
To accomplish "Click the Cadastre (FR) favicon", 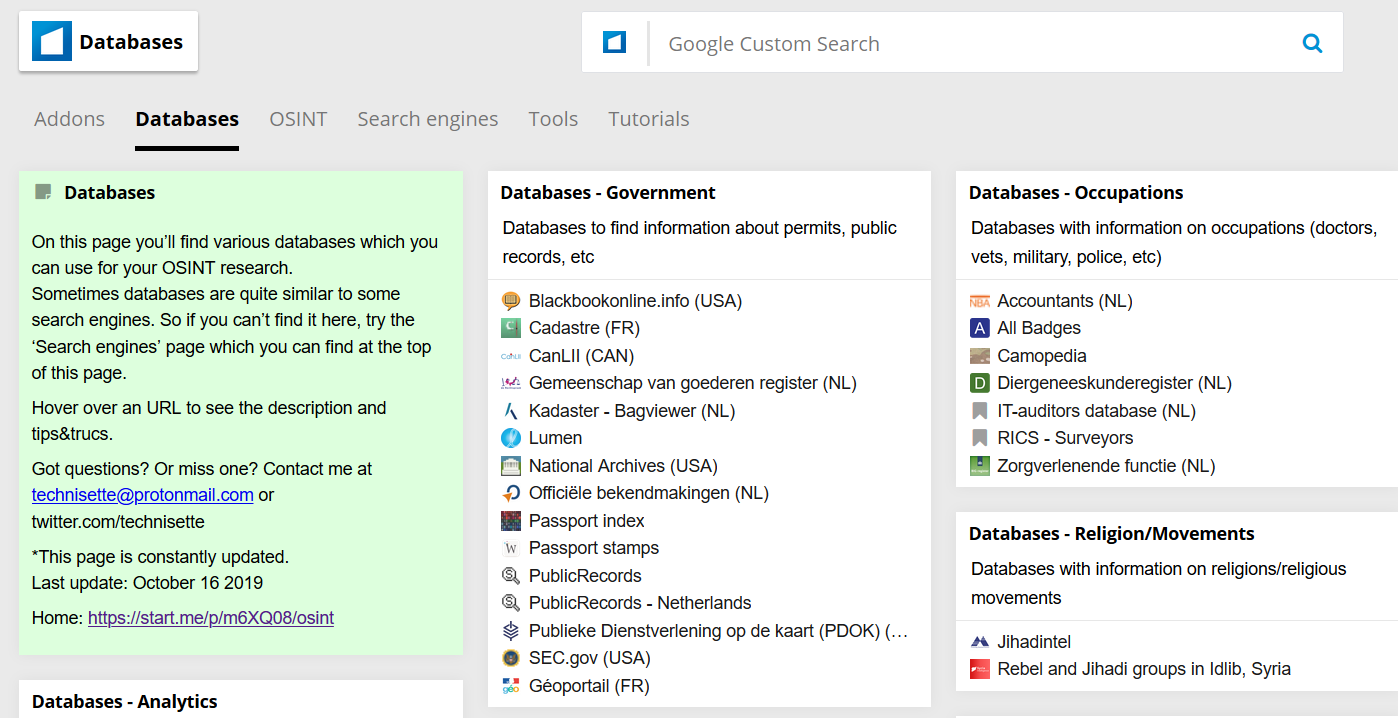I will pyautogui.click(x=511, y=328).
